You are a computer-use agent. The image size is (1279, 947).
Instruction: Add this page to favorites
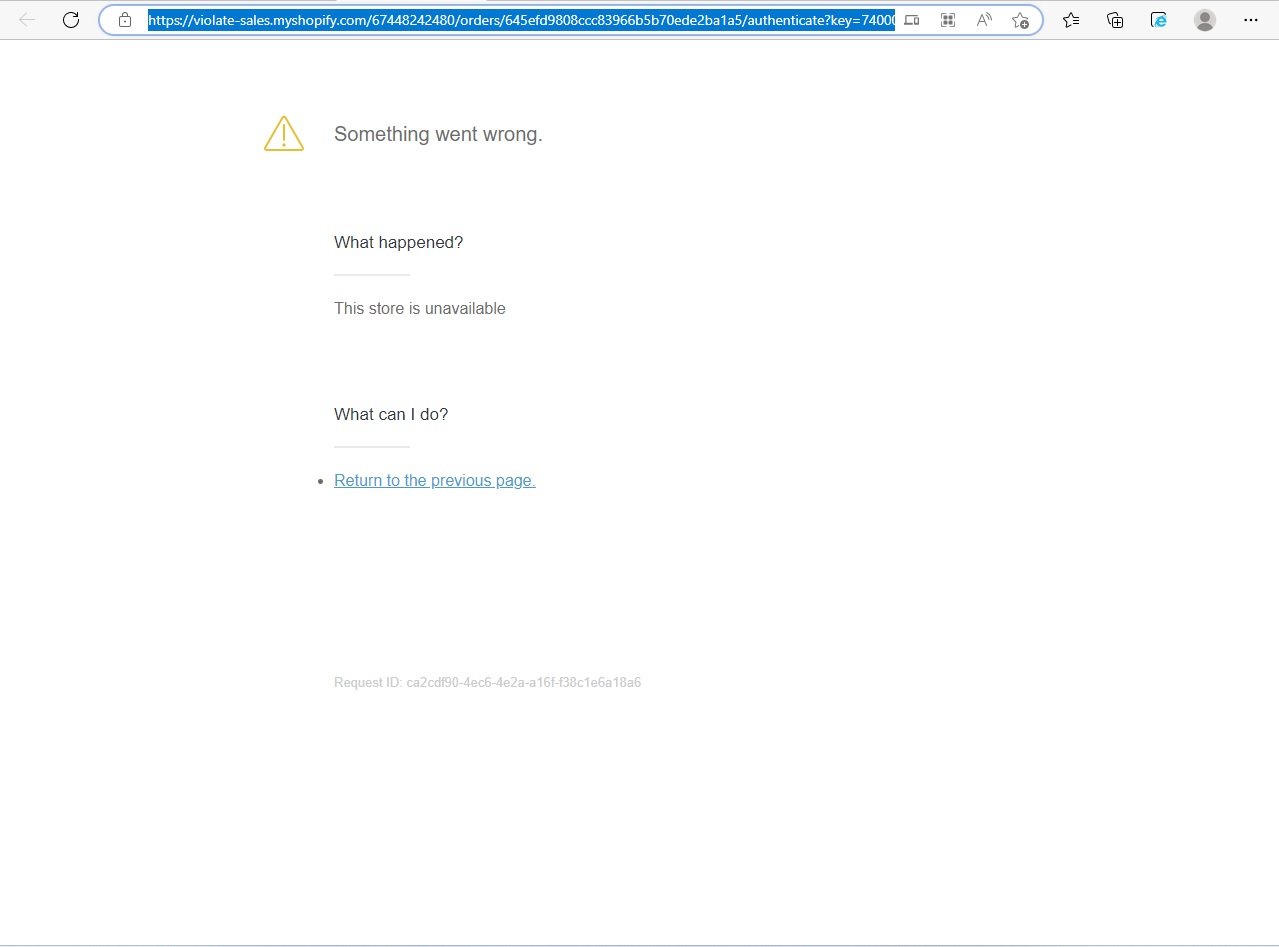click(1020, 20)
